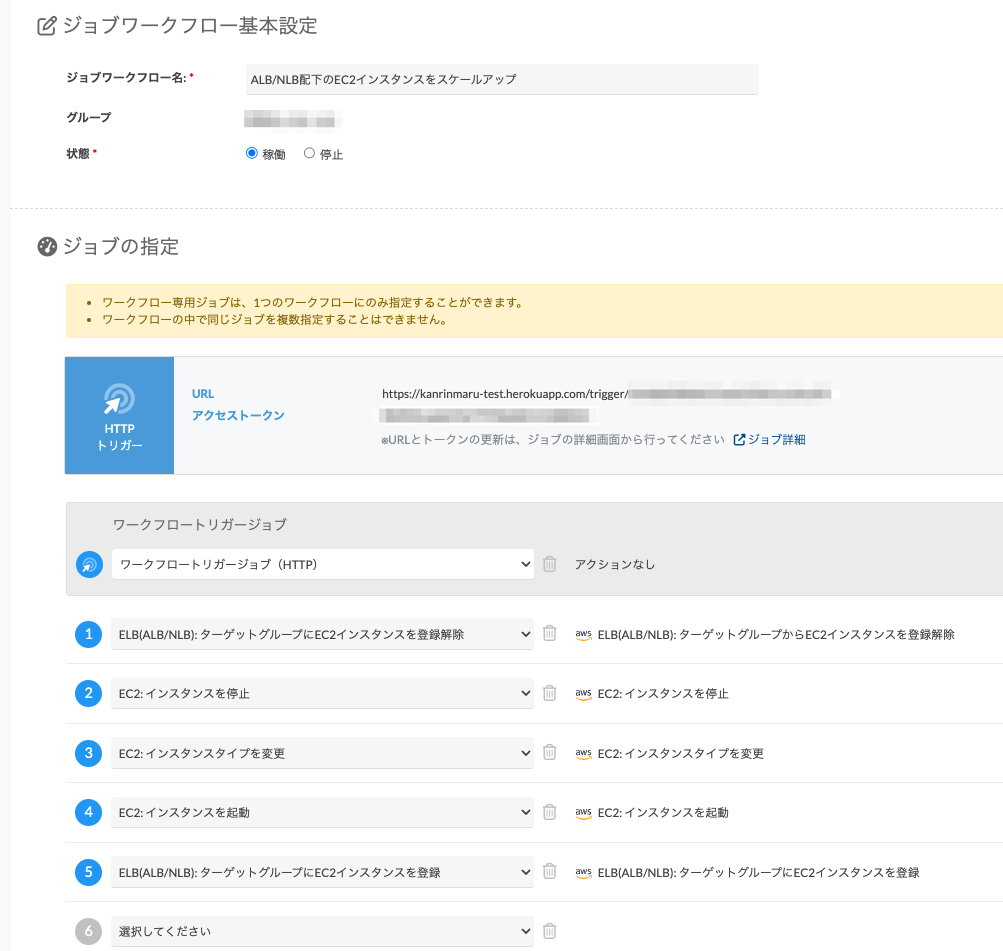Click the ジョブワークフロー基本設定 heading
Screen dimensions: 1003x951
click(x=190, y=26)
